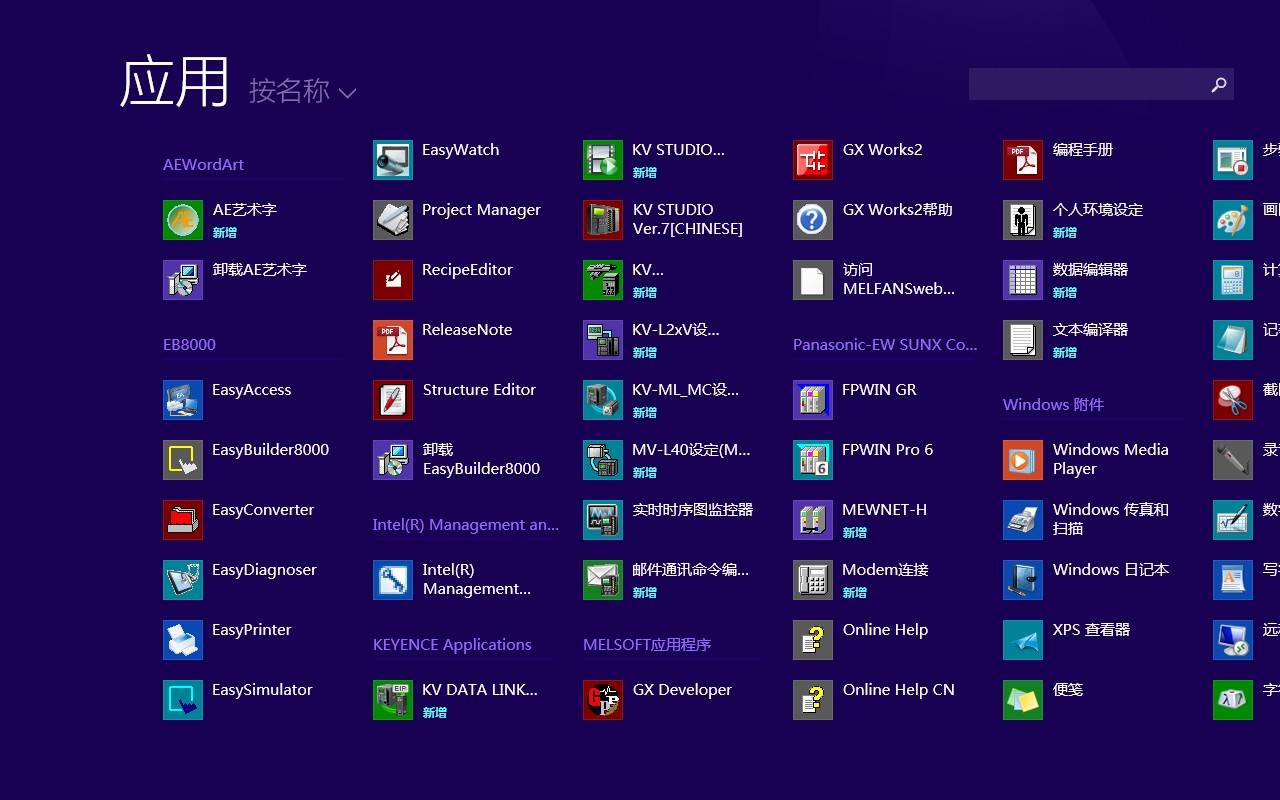The height and width of the screenshot is (800, 1280).
Task: Click the sort-by chevron arrow
Action: pos(347,93)
